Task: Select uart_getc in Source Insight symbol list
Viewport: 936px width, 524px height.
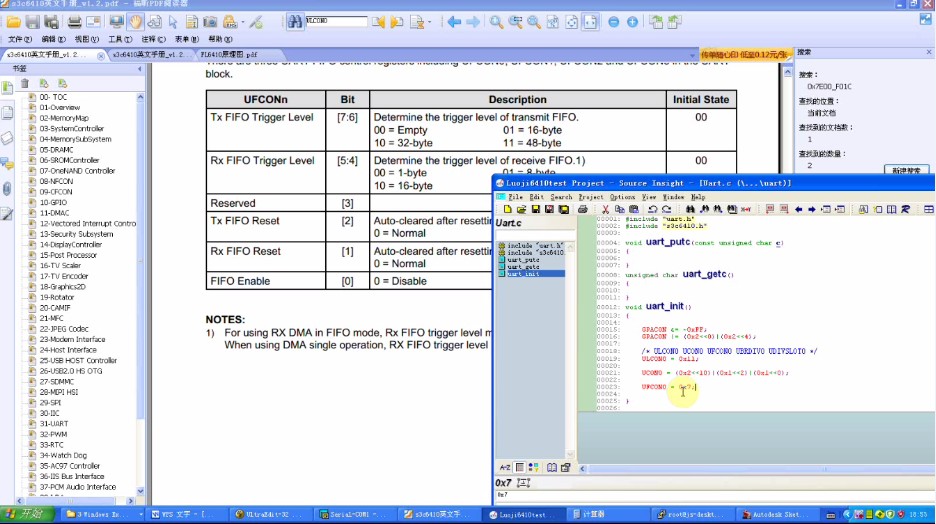Action: pos(524,267)
